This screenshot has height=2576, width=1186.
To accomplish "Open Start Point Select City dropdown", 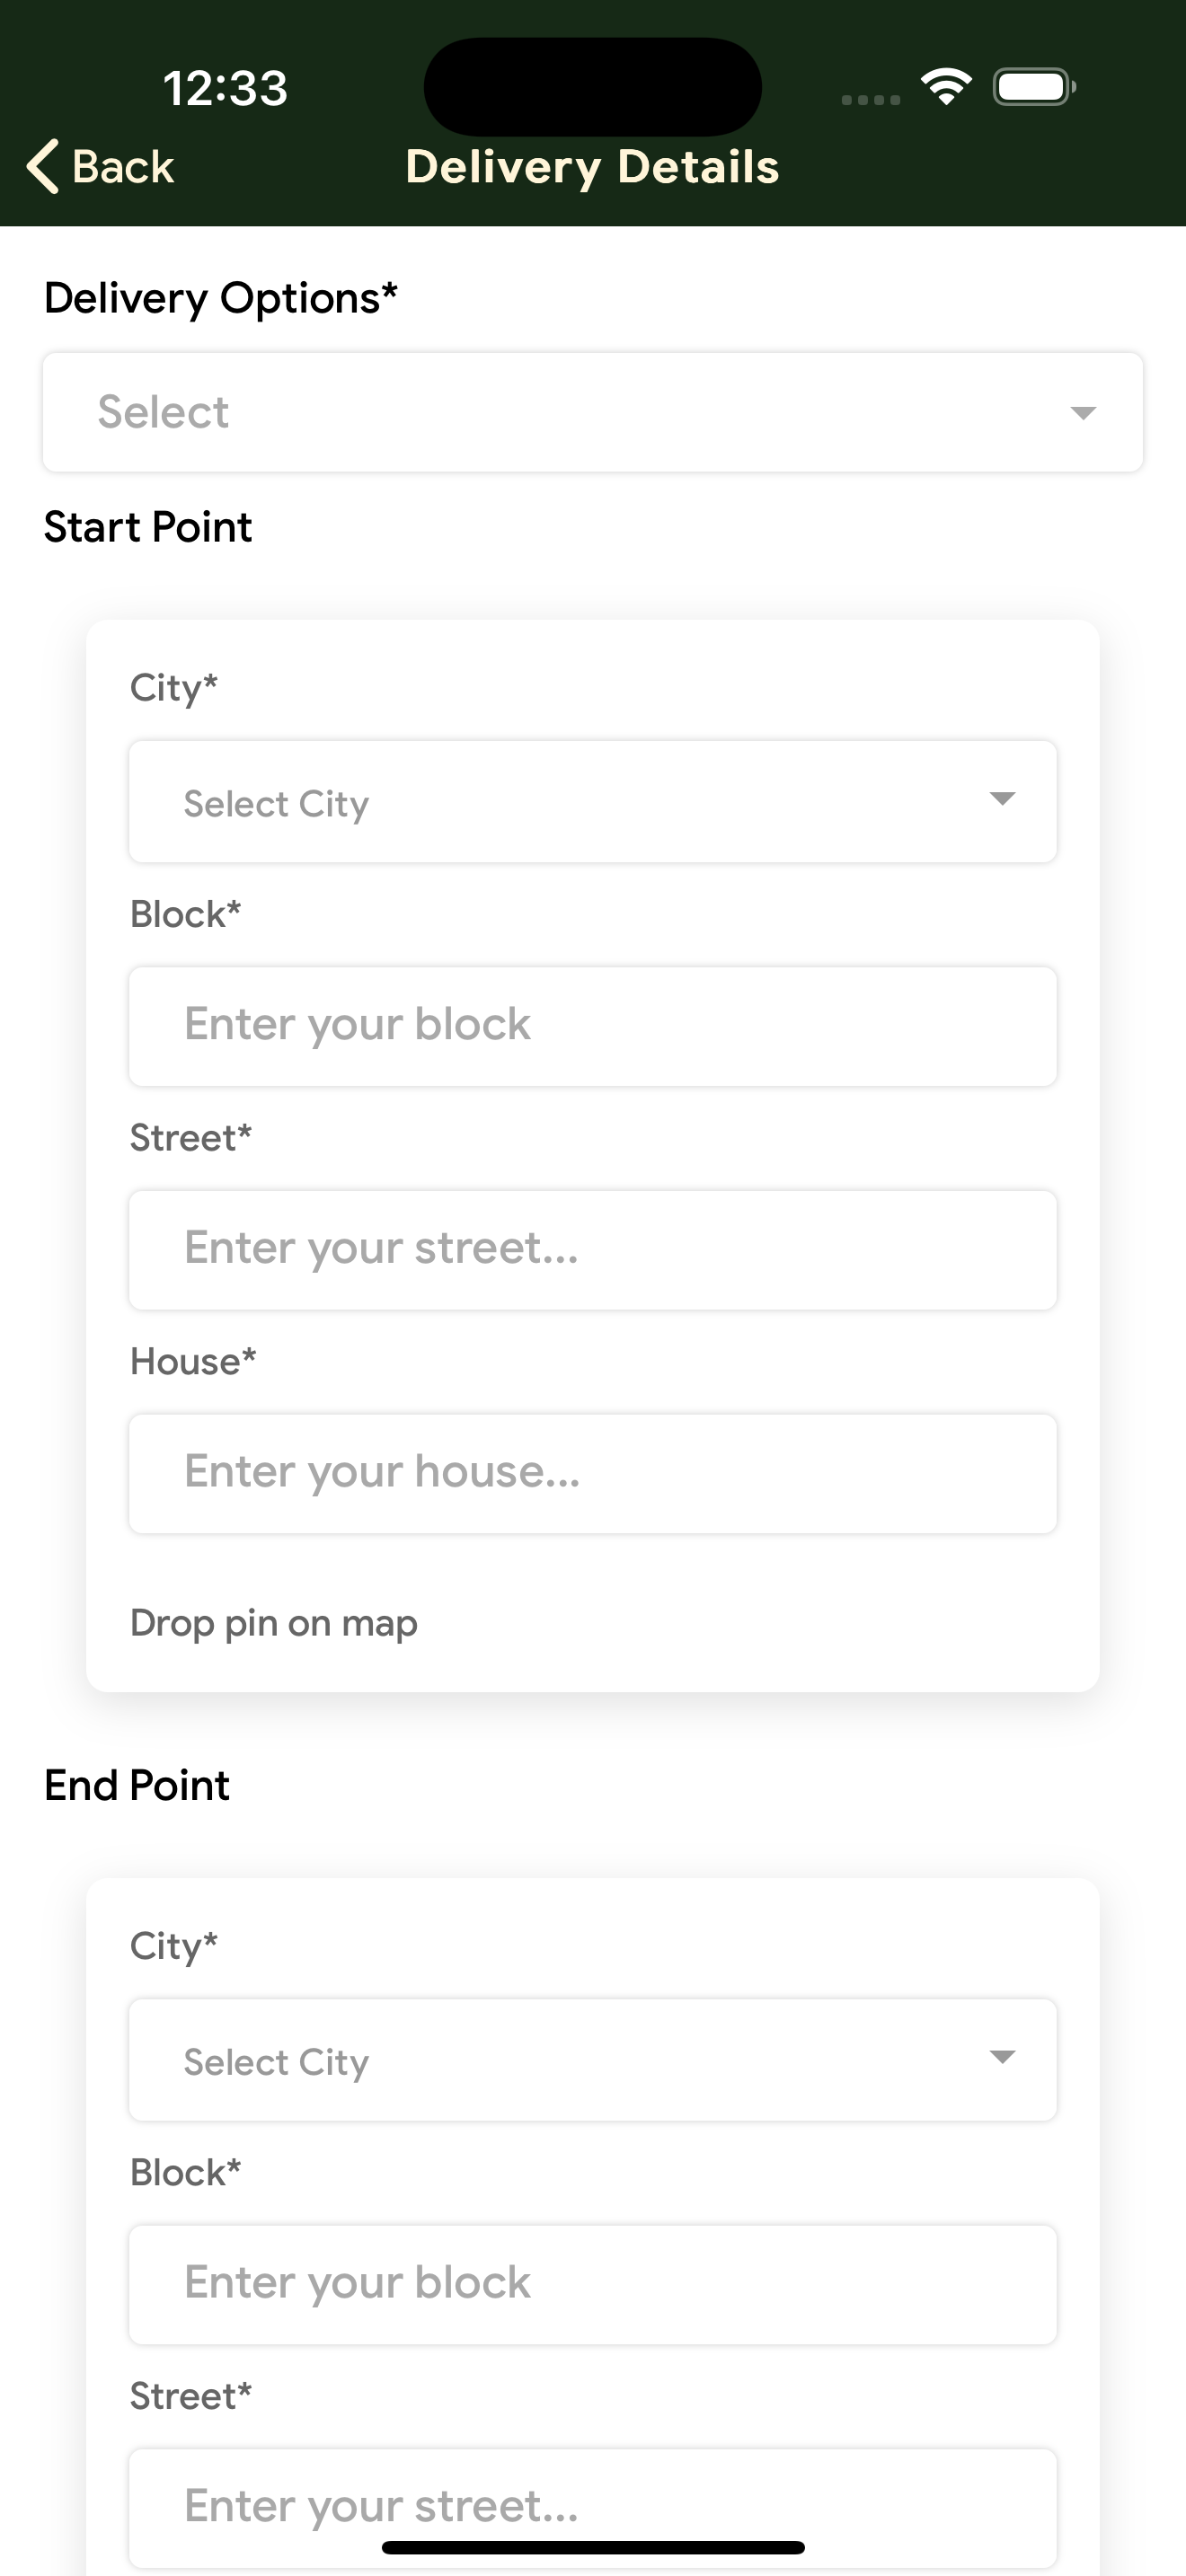I will [x=560, y=802].
